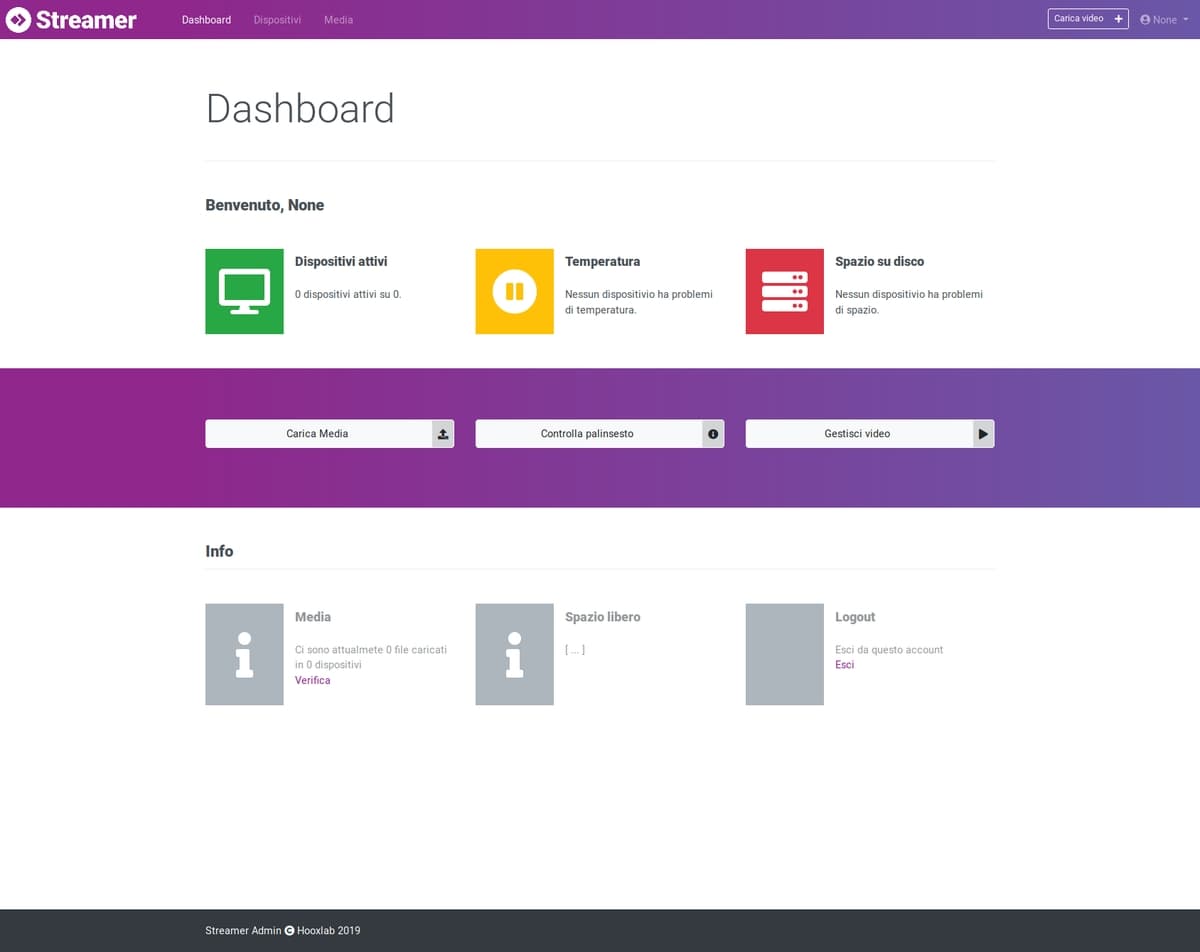Click the info icon on Controlla palinsesto

tap(713, 434)
